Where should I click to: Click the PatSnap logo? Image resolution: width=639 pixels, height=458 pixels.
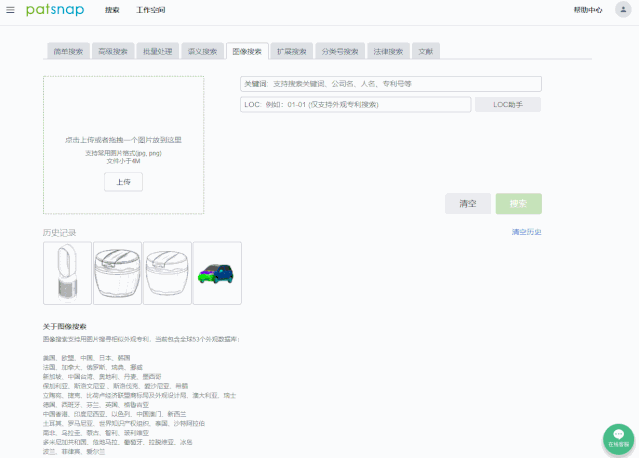[x=55, y=10]
